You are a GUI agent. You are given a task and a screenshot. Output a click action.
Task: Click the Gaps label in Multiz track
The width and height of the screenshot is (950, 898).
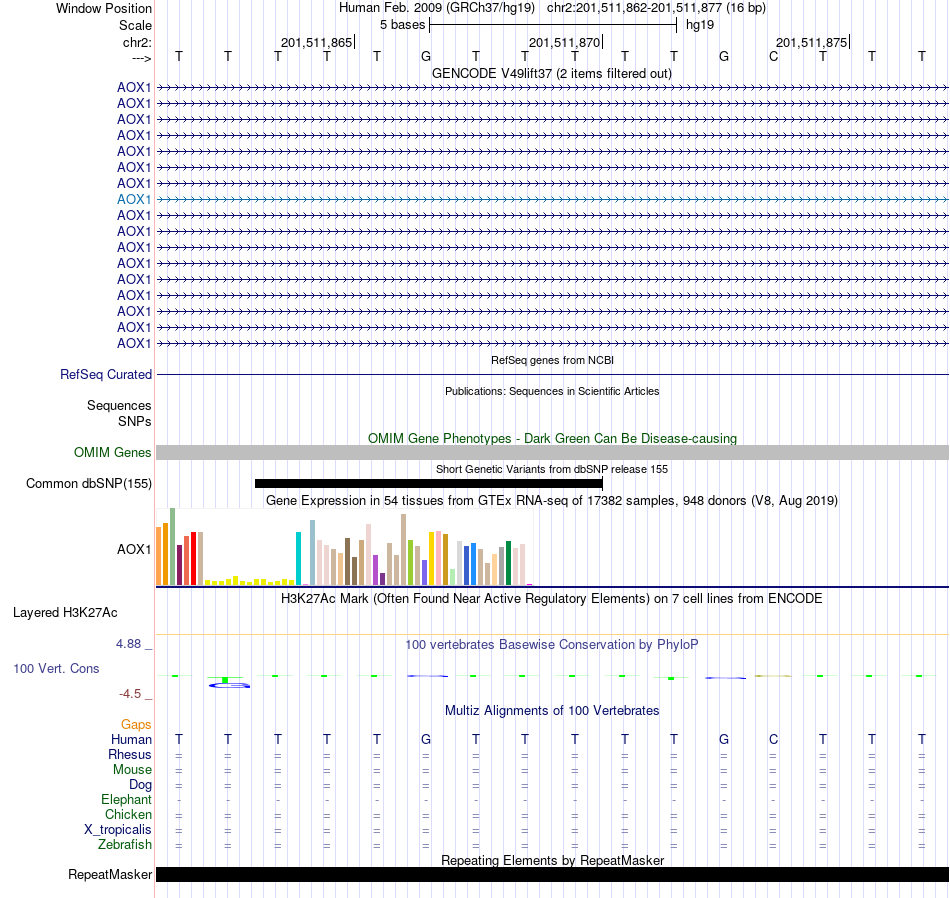[136, 725]
